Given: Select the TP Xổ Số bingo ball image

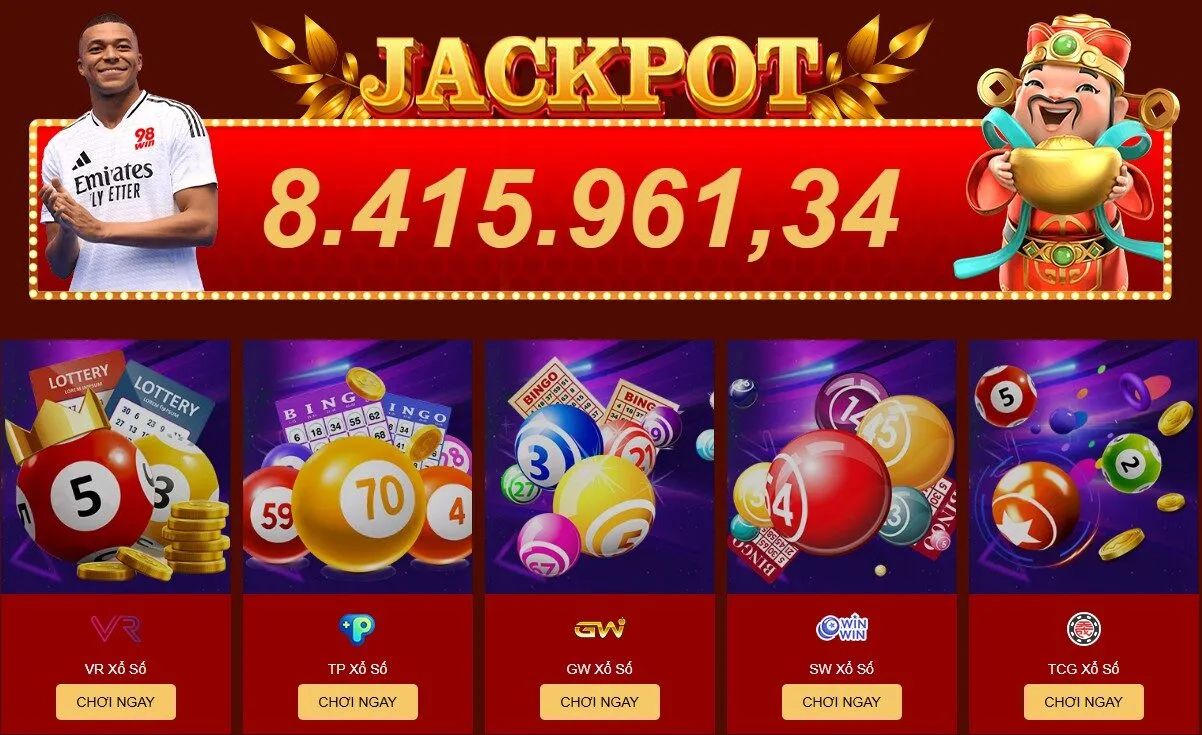Looking at the screenshot, I should click(358, 467).
